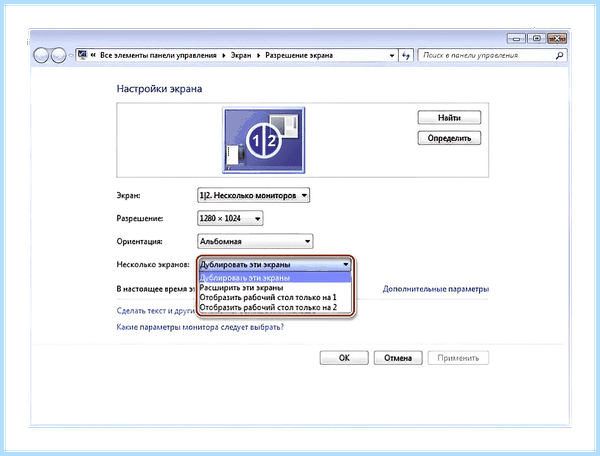600x456 pixels.
Task: Open 'Все элементы панели управления' breadcrumb
Action: click(x=158, y=55)
